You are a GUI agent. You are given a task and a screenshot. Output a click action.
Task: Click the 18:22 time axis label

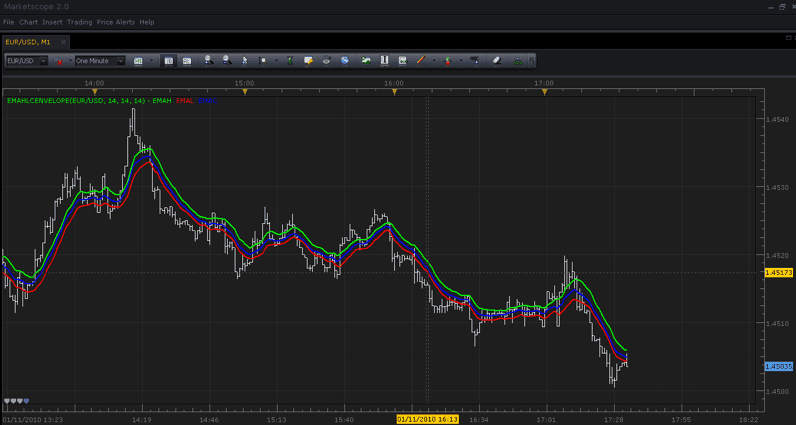[x=748, y=420]
